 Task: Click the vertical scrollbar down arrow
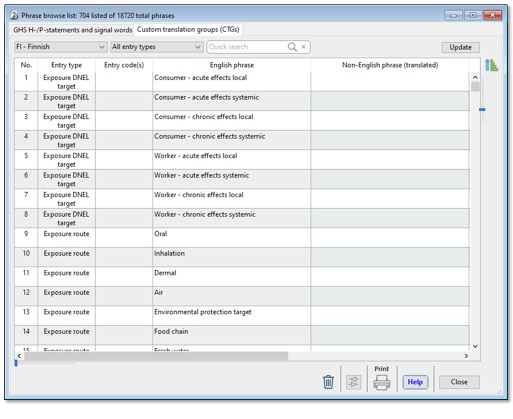click(475, 346)
